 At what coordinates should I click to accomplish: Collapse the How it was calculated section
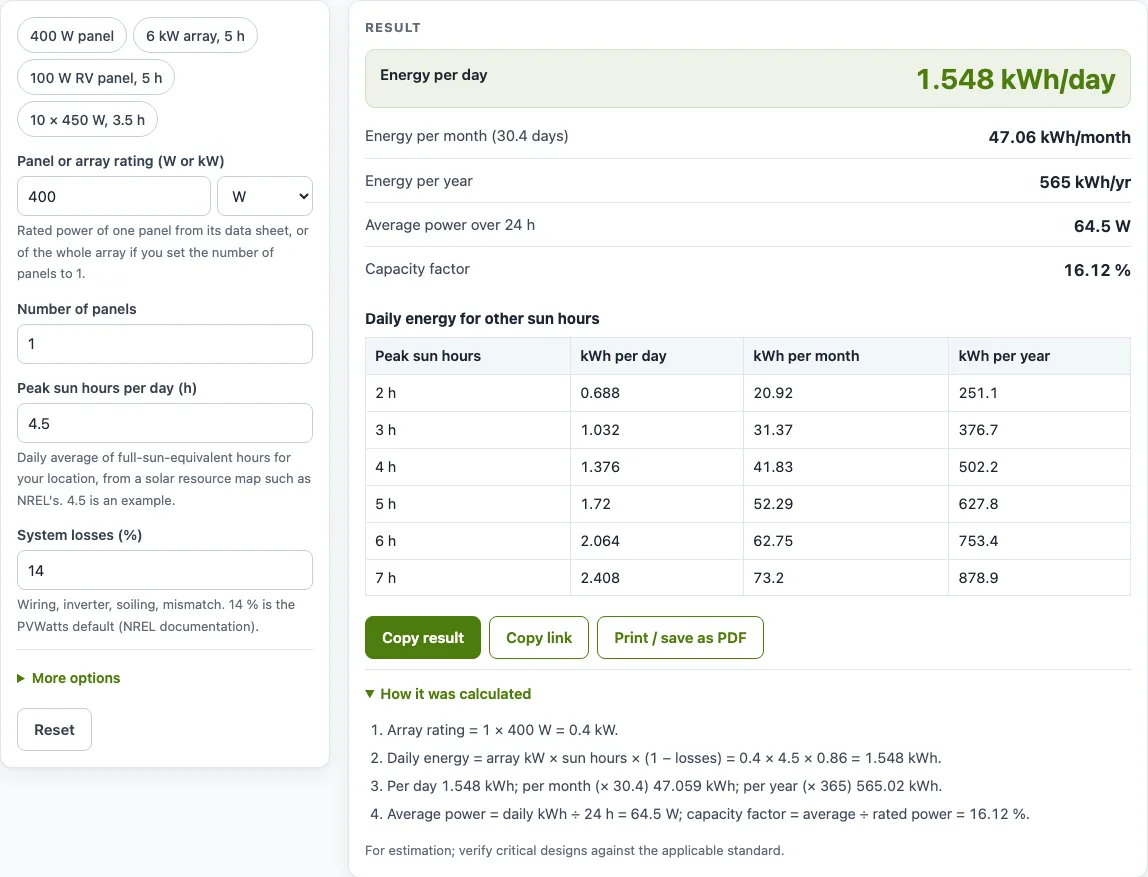pos(448,694)
